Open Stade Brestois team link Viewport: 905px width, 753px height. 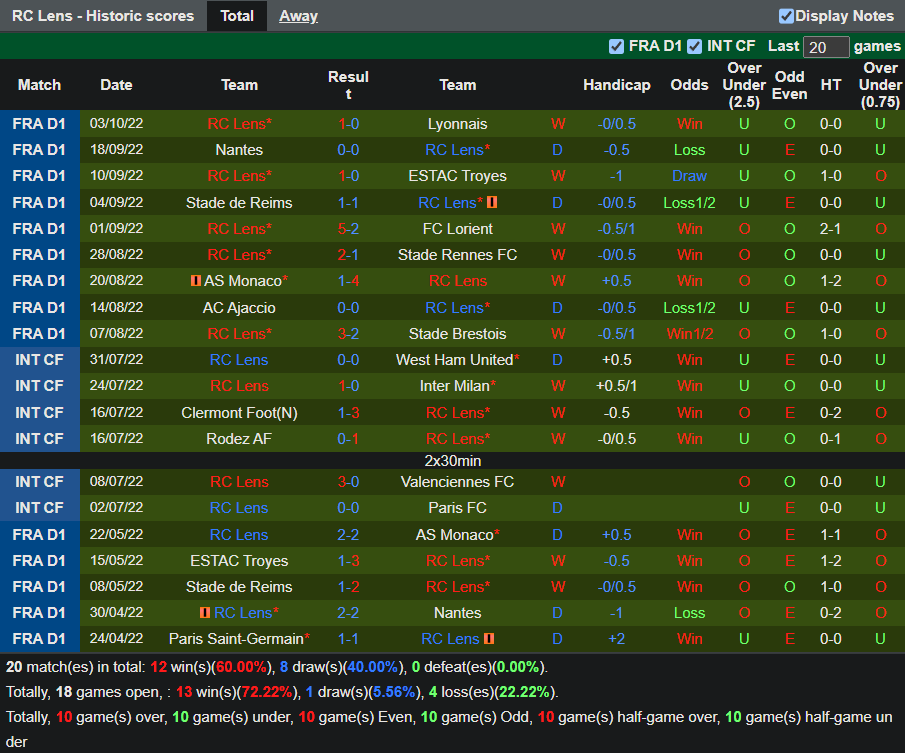tap(457, 334)
